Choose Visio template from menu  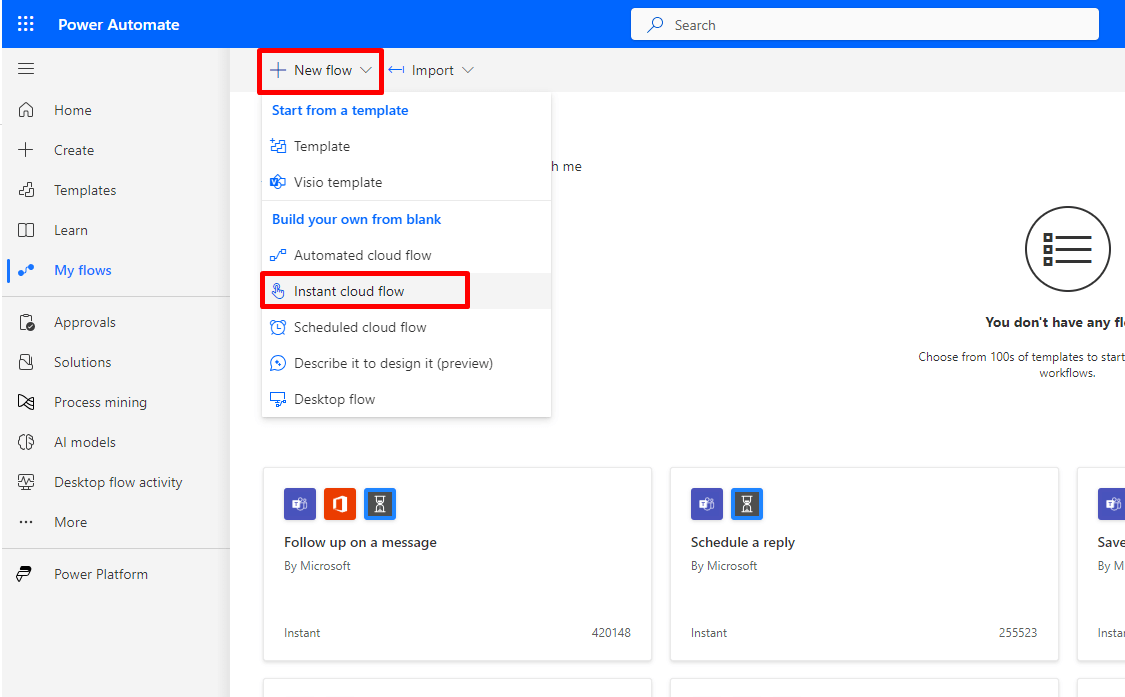click(337, 182)
